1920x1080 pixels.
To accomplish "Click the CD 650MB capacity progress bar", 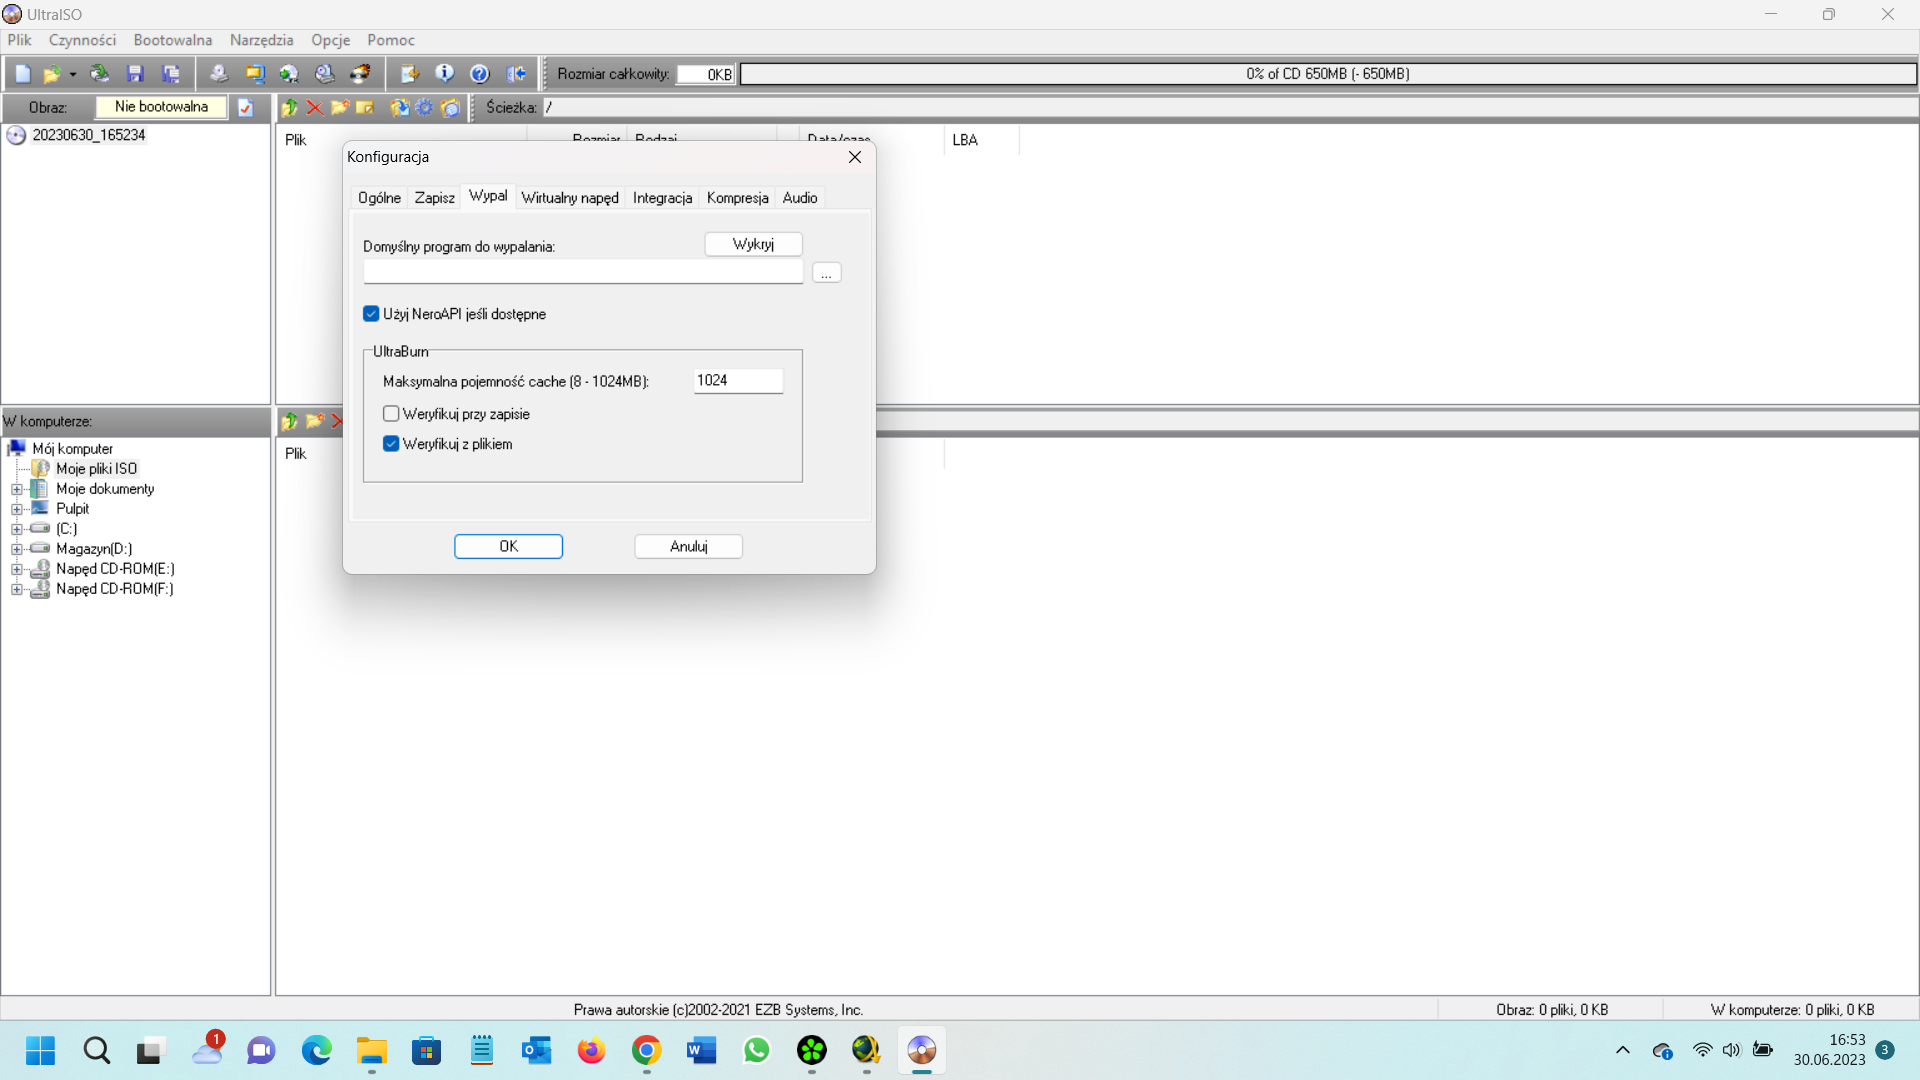I will 1328,74.
